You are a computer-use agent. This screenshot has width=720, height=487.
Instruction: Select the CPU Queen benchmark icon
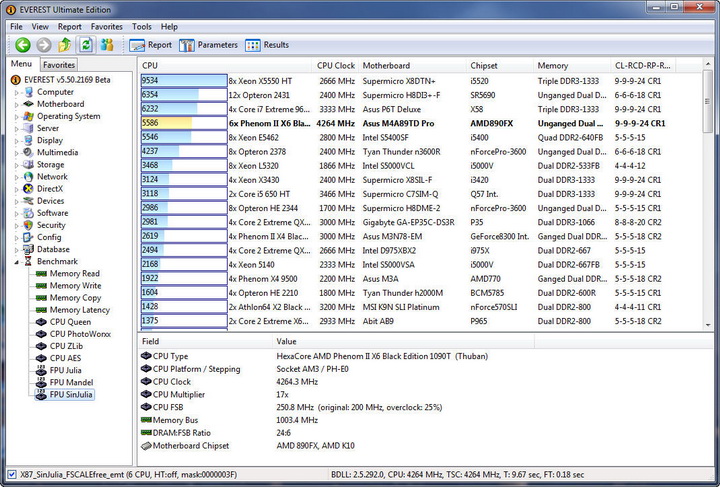tap(41, 322)
